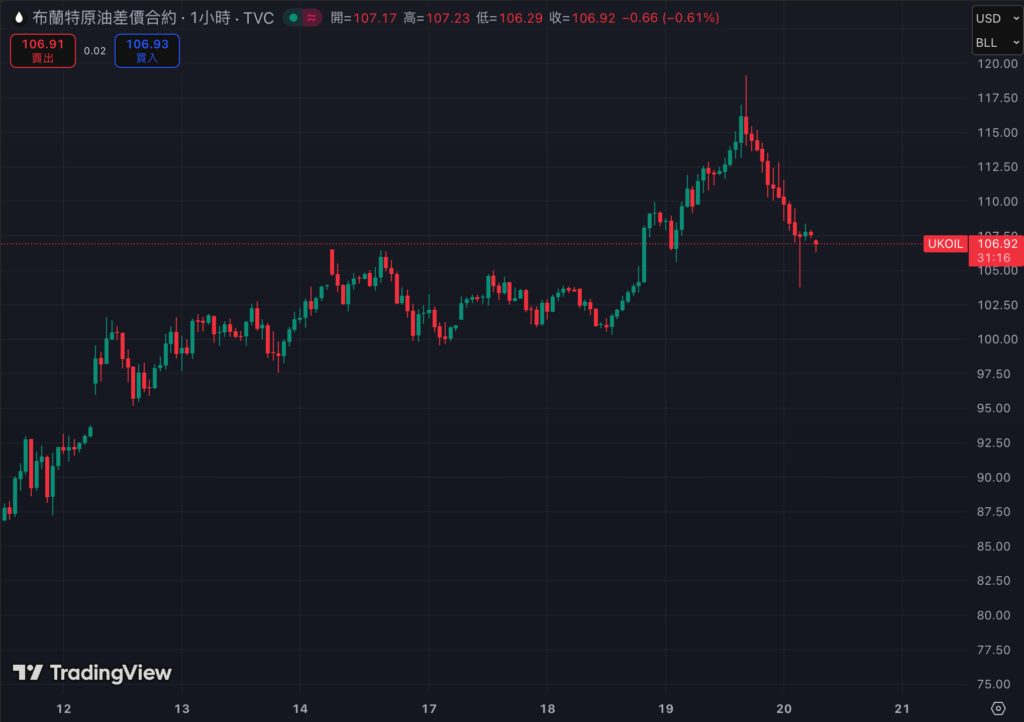Image resolution: width=1024 pixels, height=722 pixels.
Task: Click the date 13 on time axis
Action: coord(182,708)
